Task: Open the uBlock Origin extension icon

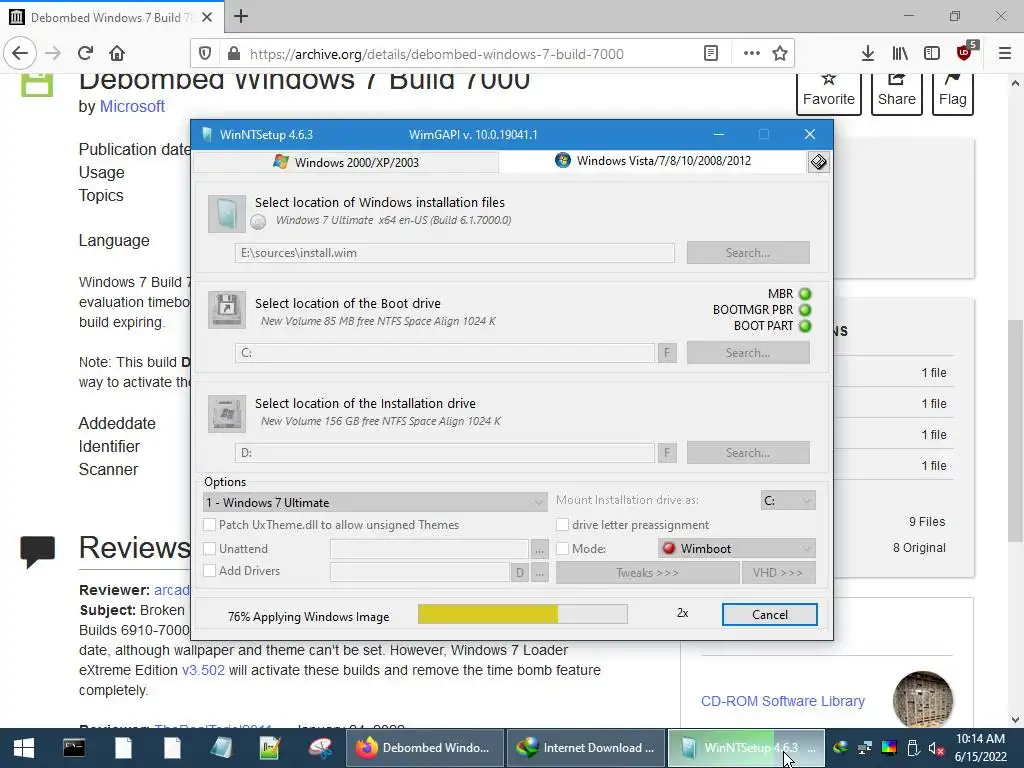Action: (x=965, y=52)
